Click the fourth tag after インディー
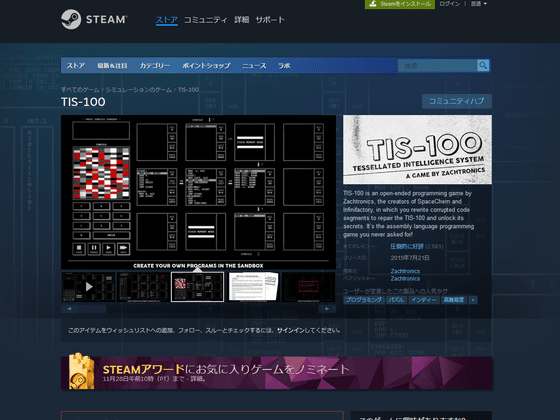Screen dimensions: 560x420 point(454,300)
